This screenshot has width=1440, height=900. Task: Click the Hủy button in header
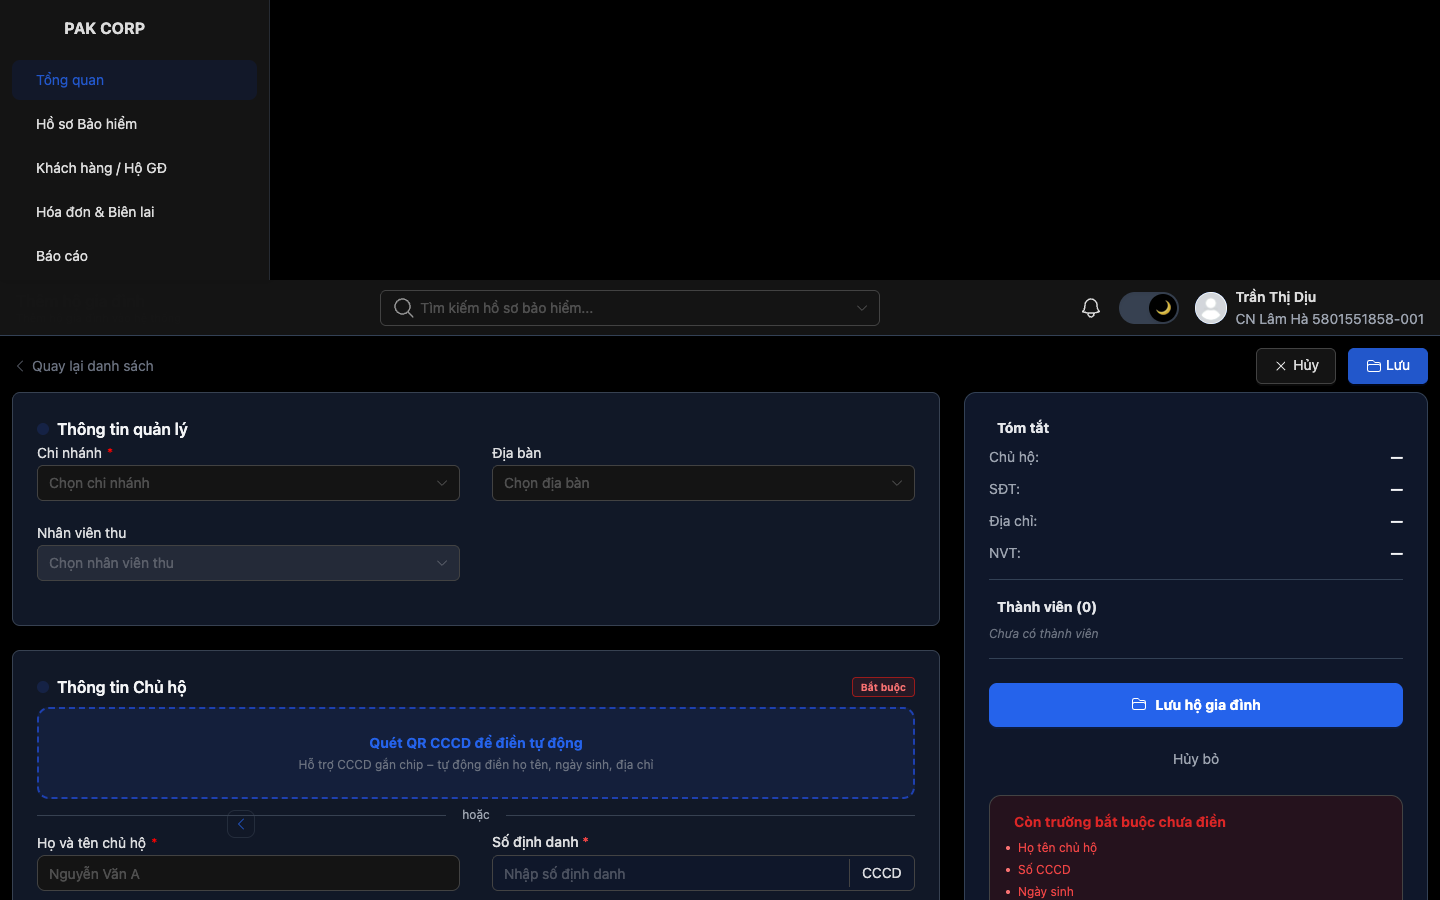click(1296, 366)
